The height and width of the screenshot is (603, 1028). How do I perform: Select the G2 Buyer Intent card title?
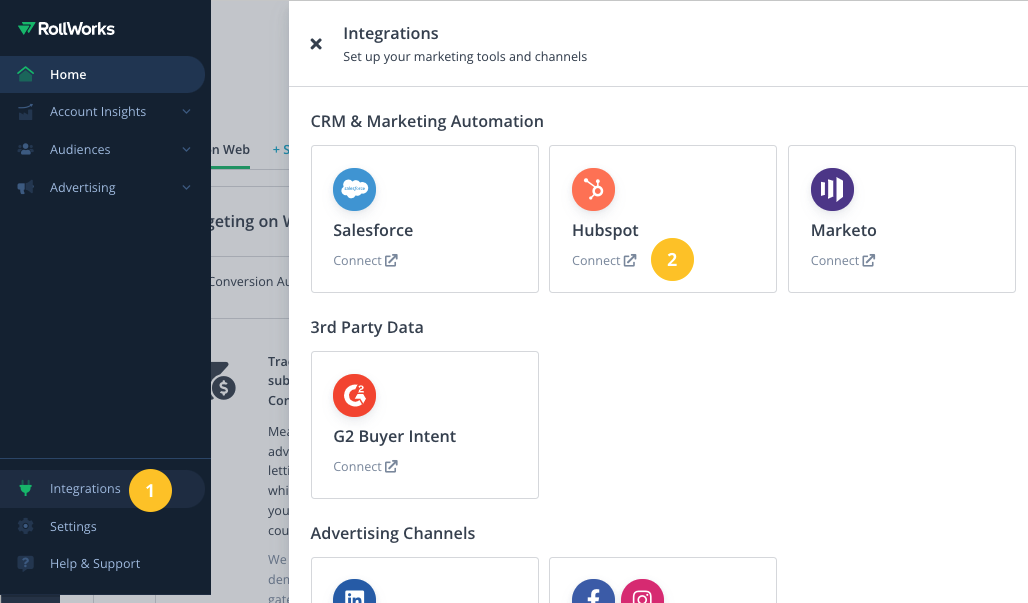tap(395, 437)
